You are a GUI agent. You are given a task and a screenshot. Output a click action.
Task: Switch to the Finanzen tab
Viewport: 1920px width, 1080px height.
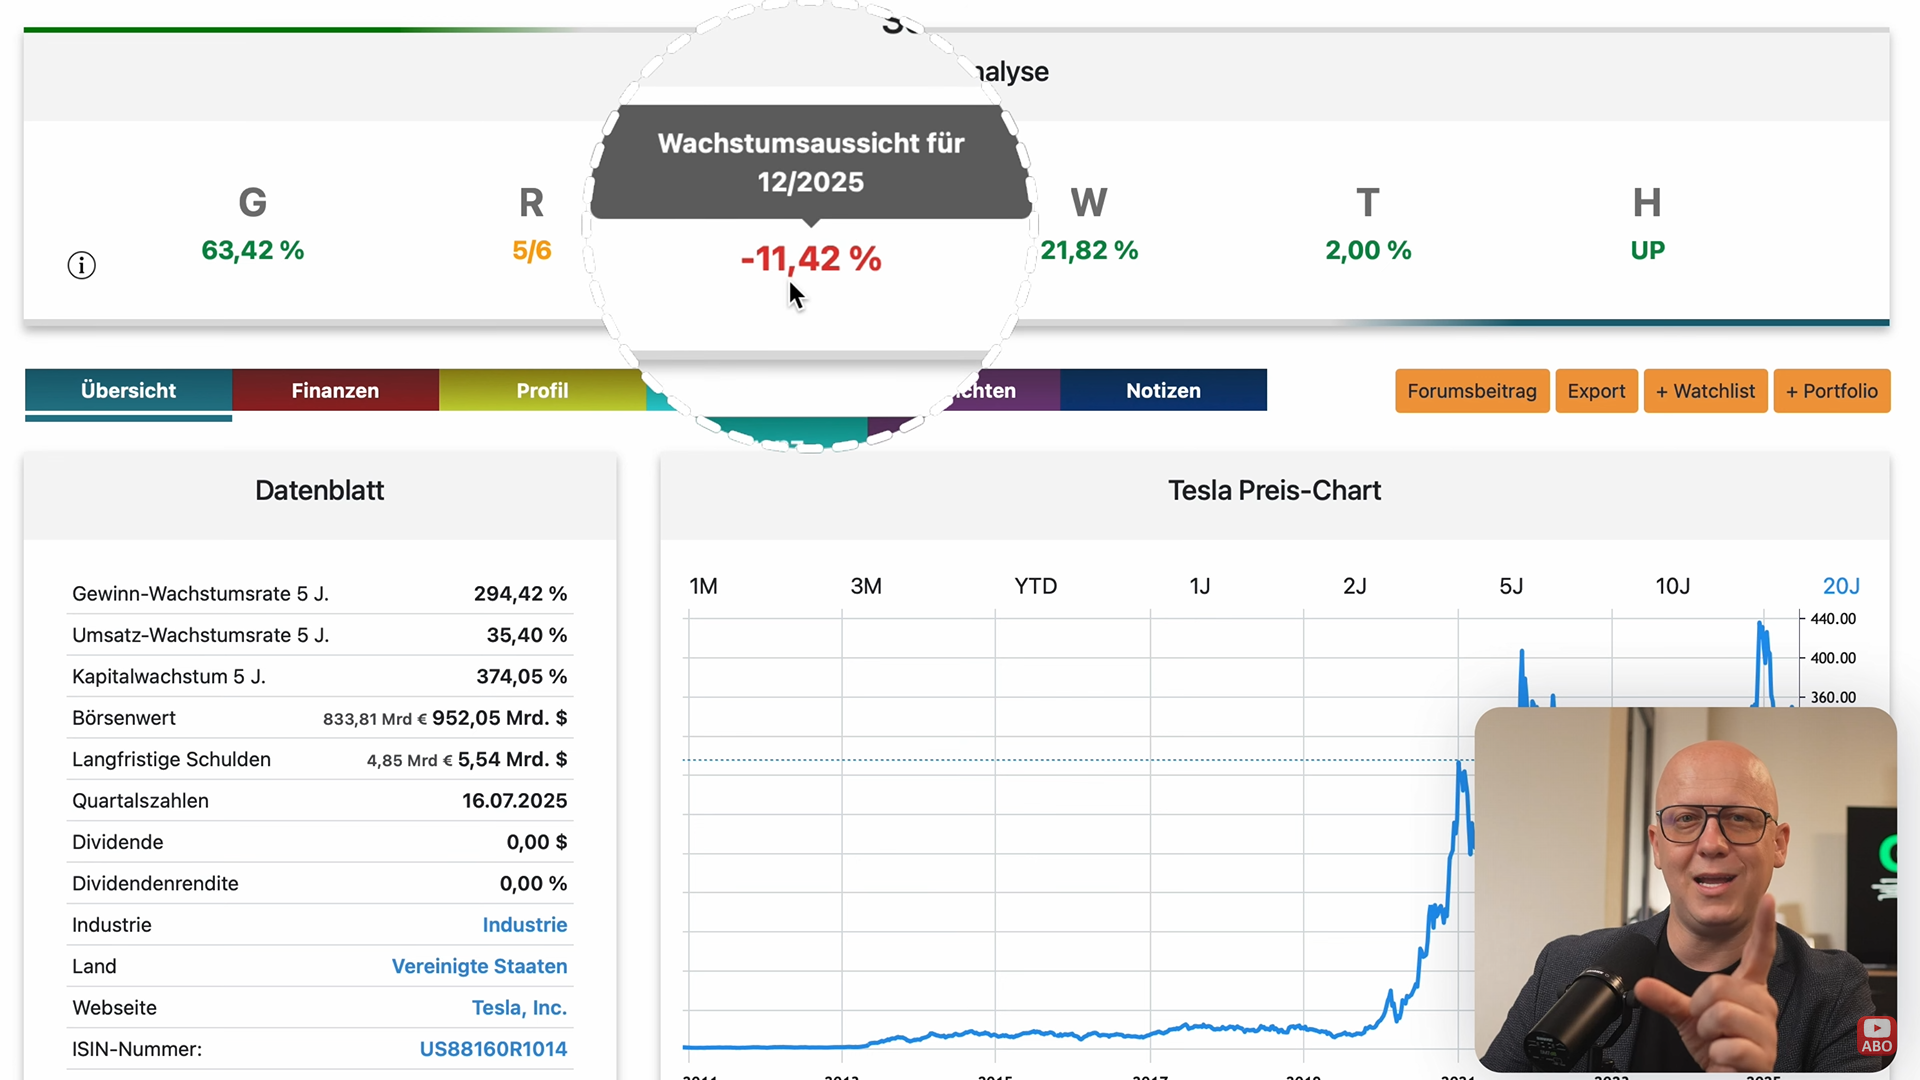[x=335, y=390]
